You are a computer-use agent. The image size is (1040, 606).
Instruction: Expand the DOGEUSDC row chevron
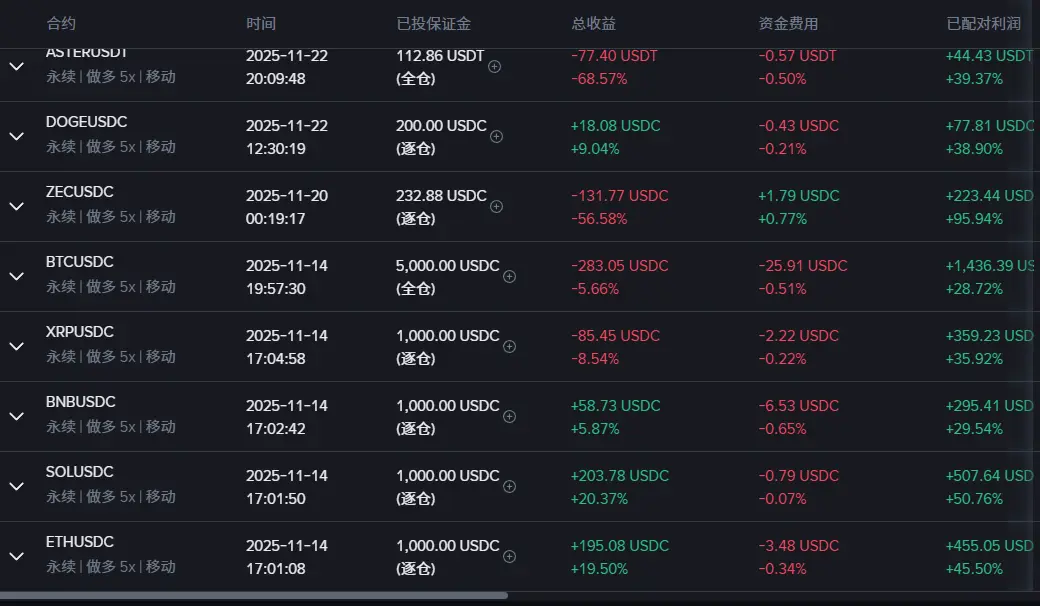click(x=17, y=136)
